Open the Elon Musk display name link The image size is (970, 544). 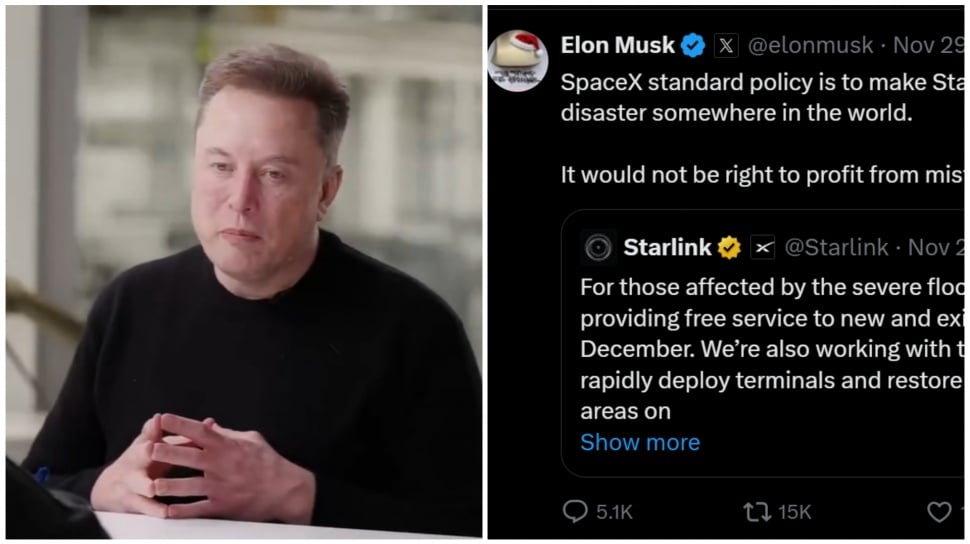click(617, 45)
